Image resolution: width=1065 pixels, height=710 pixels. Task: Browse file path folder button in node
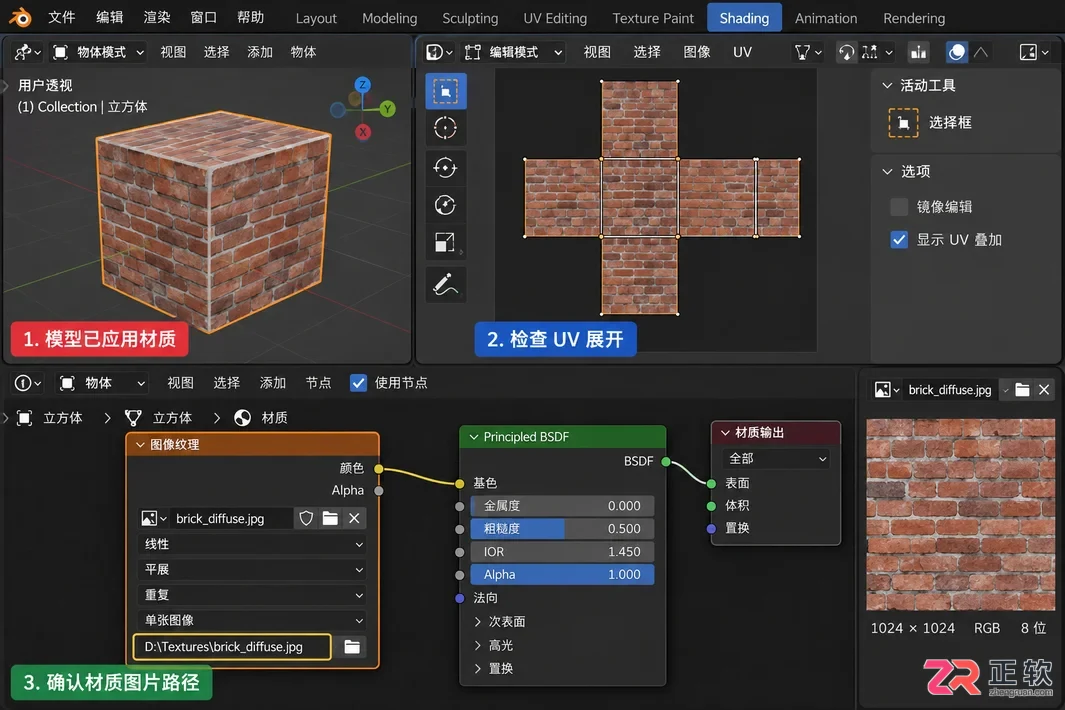(352, 647)
